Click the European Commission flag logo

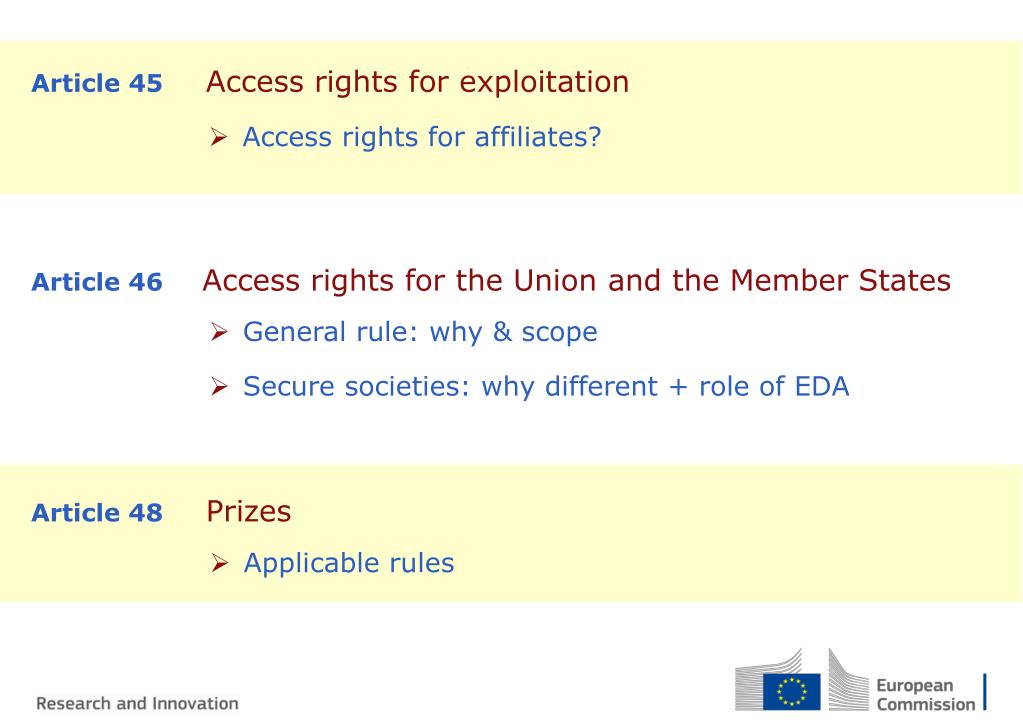791,692
